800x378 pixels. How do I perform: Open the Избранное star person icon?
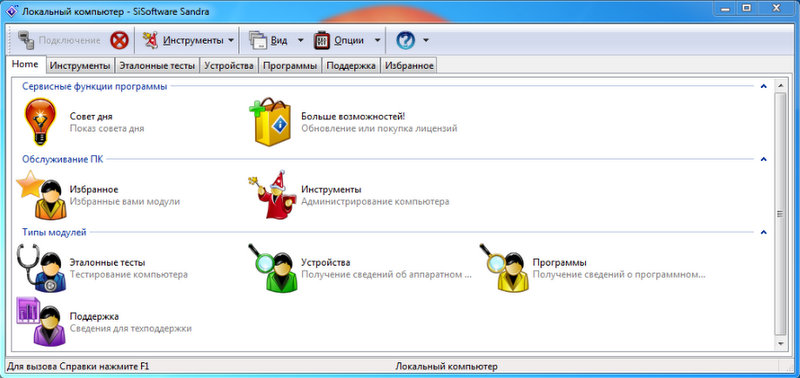[42, 195]
